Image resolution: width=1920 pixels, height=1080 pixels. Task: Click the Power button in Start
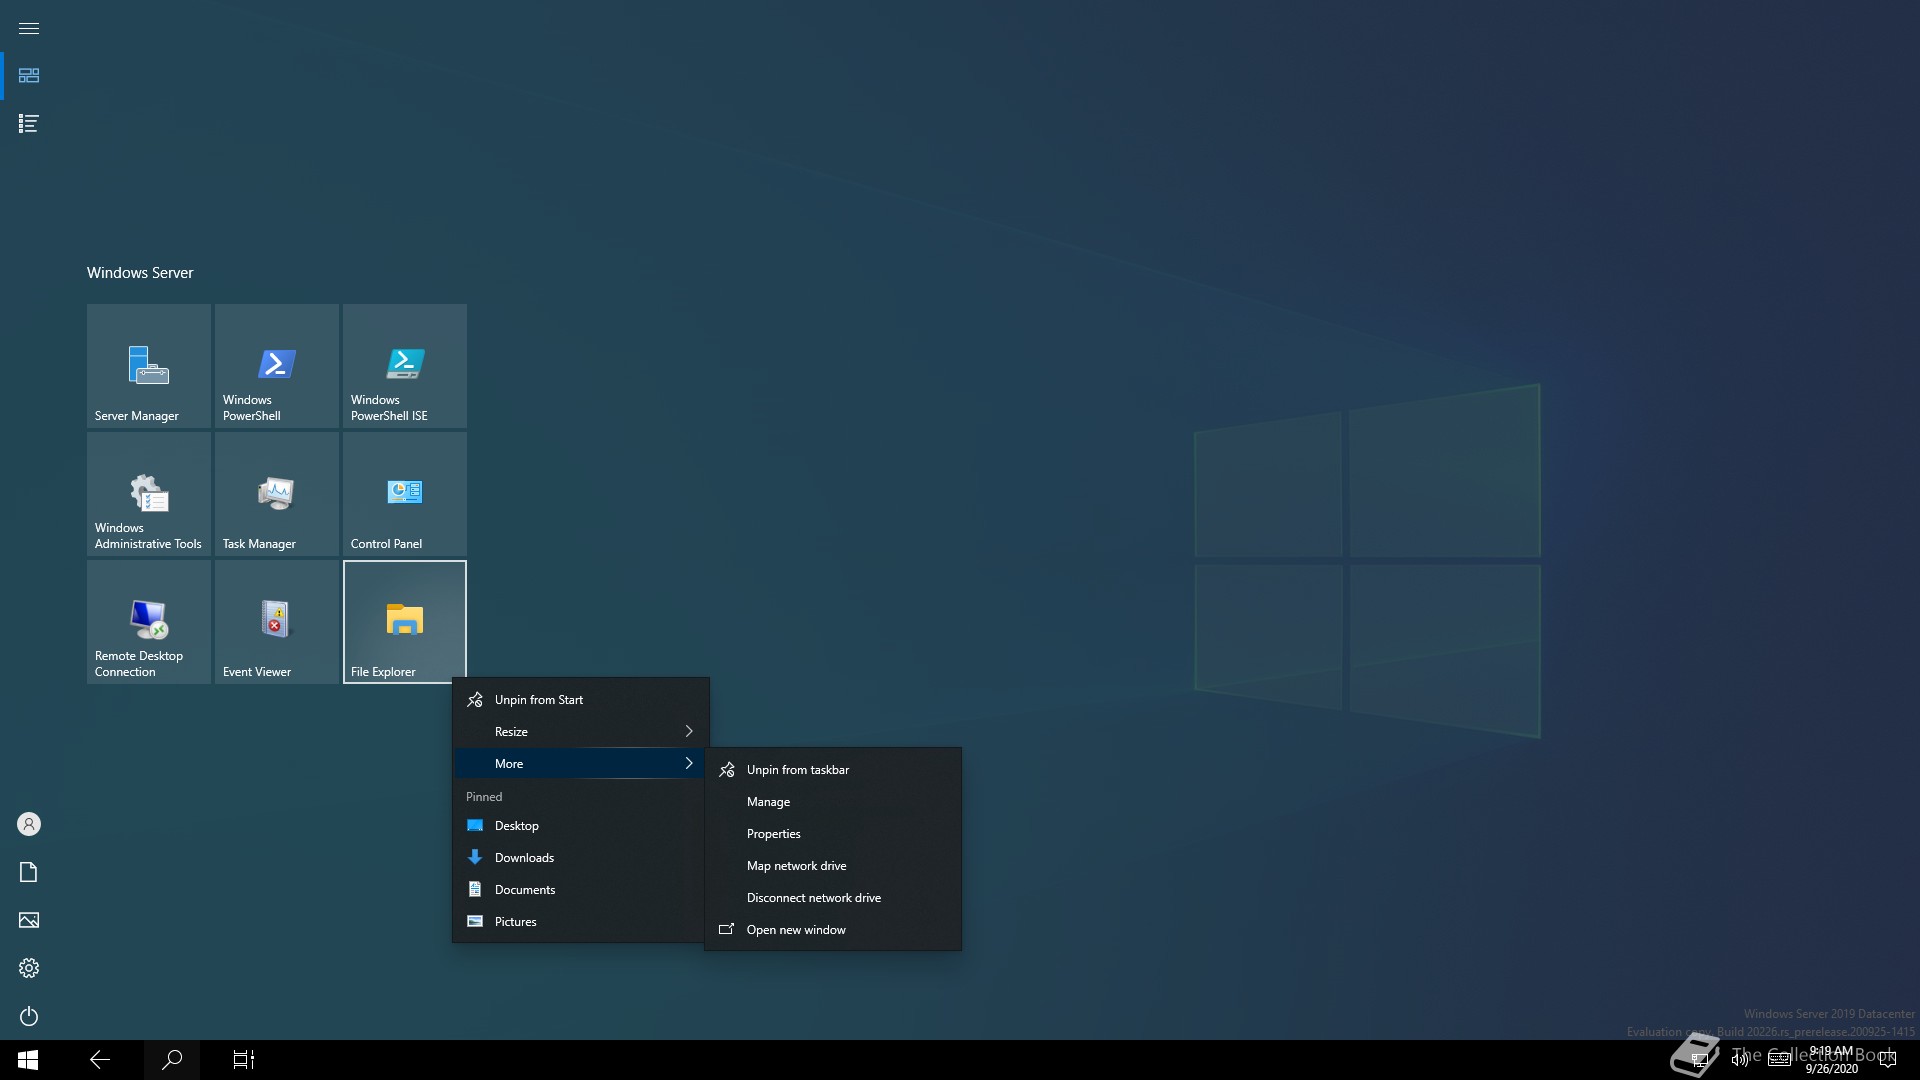click(x=29, y=1016)
